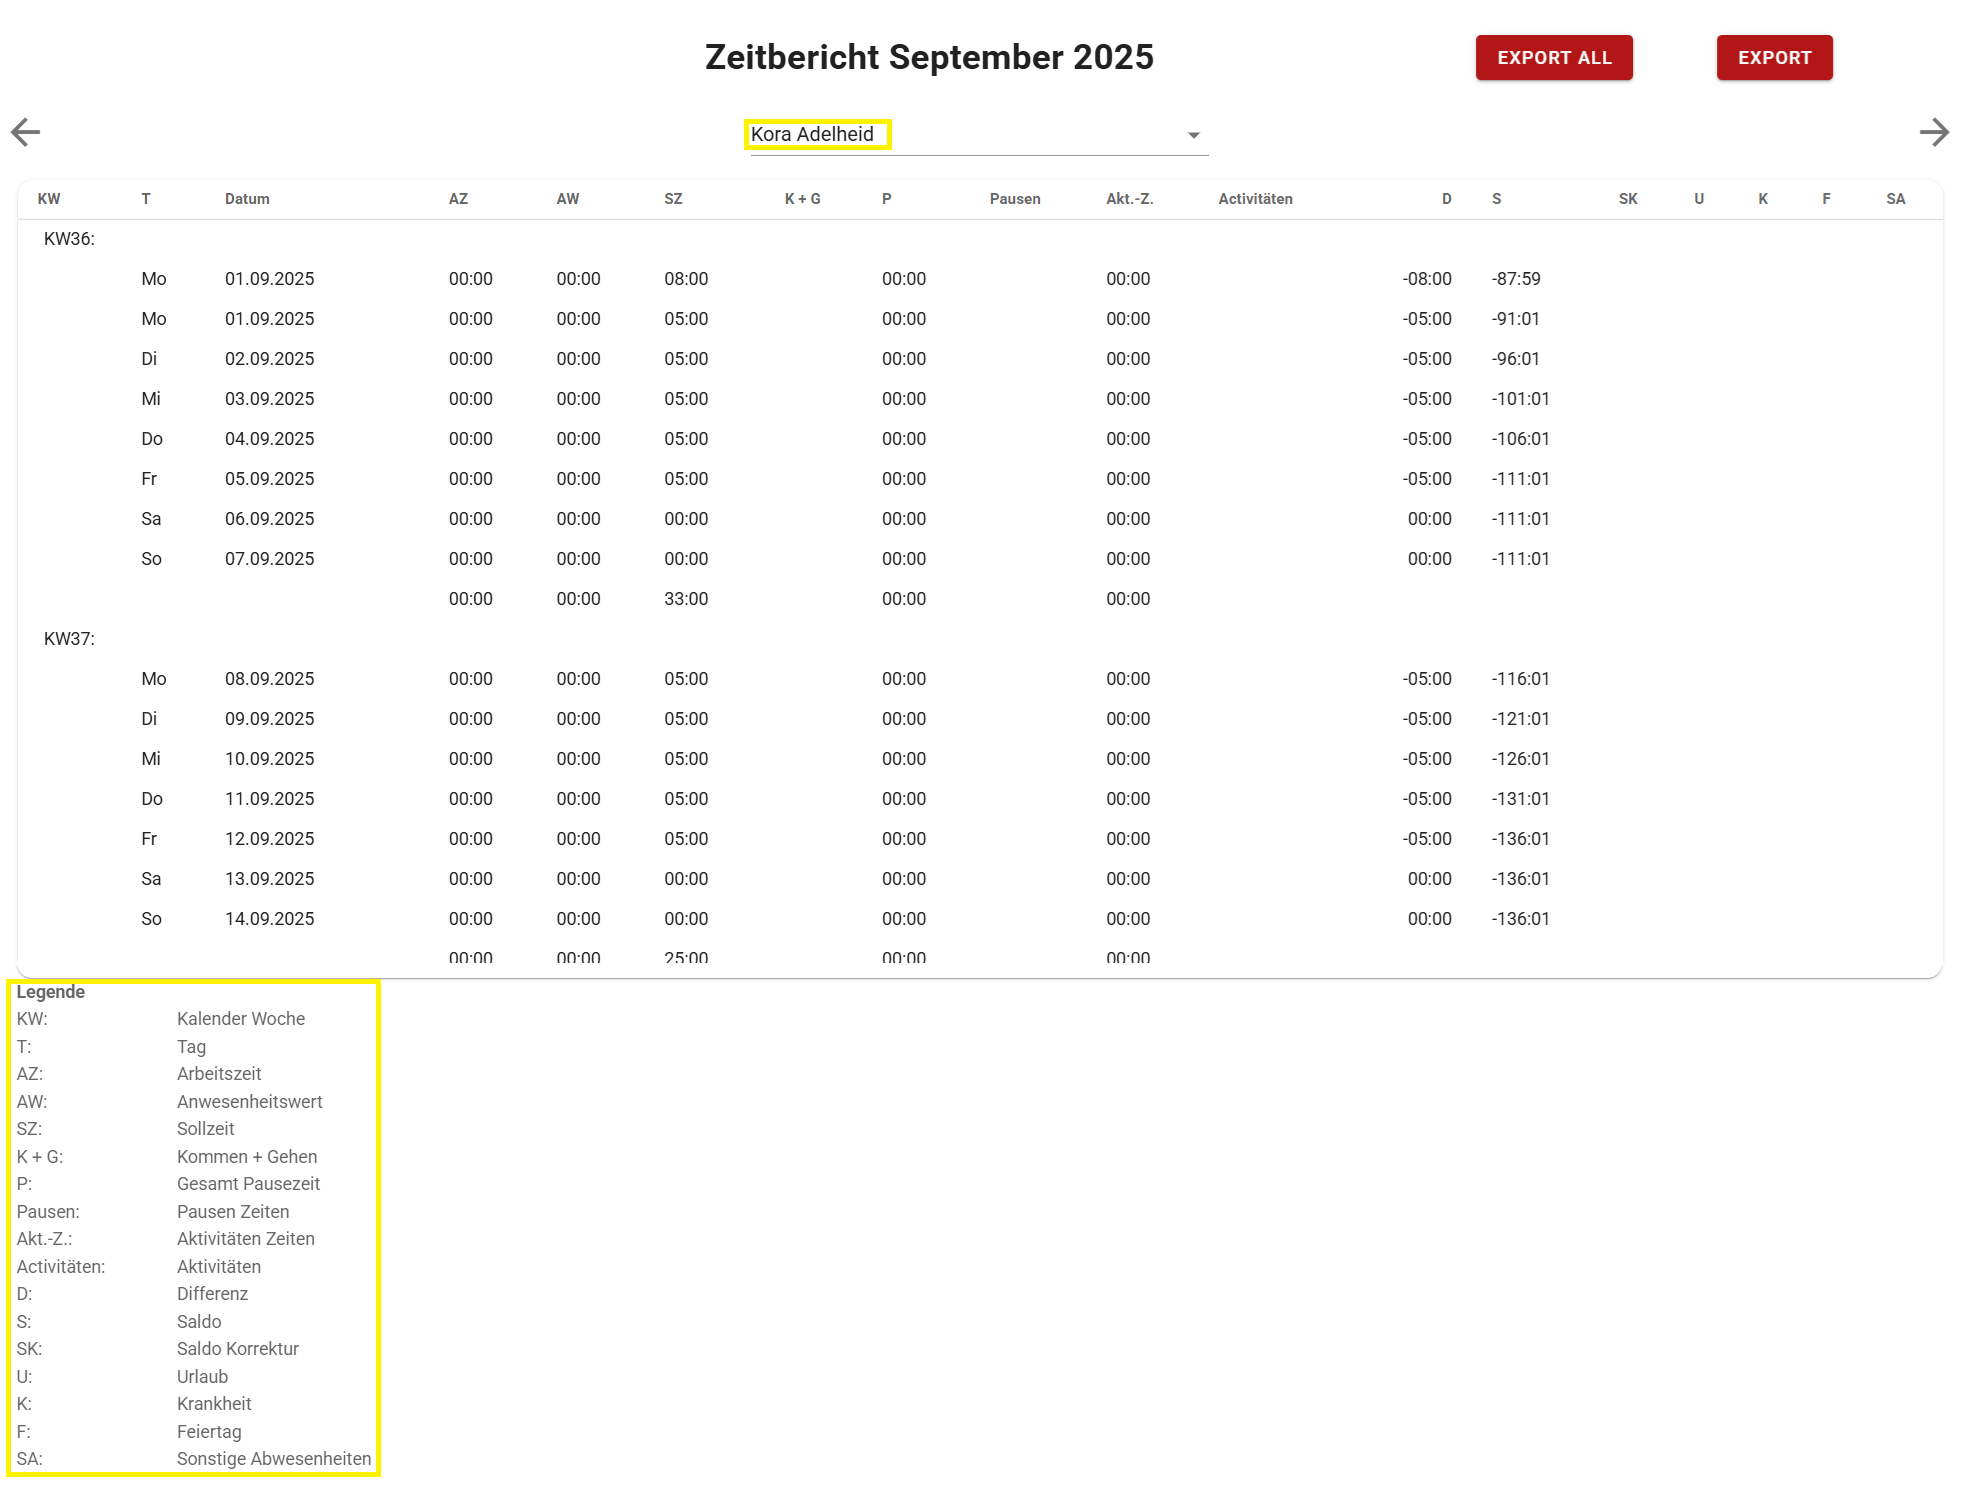This screenshot has height=1491, width=1973.
Task: Click the Activitäten column header
Action: (x=1254, y=199)
